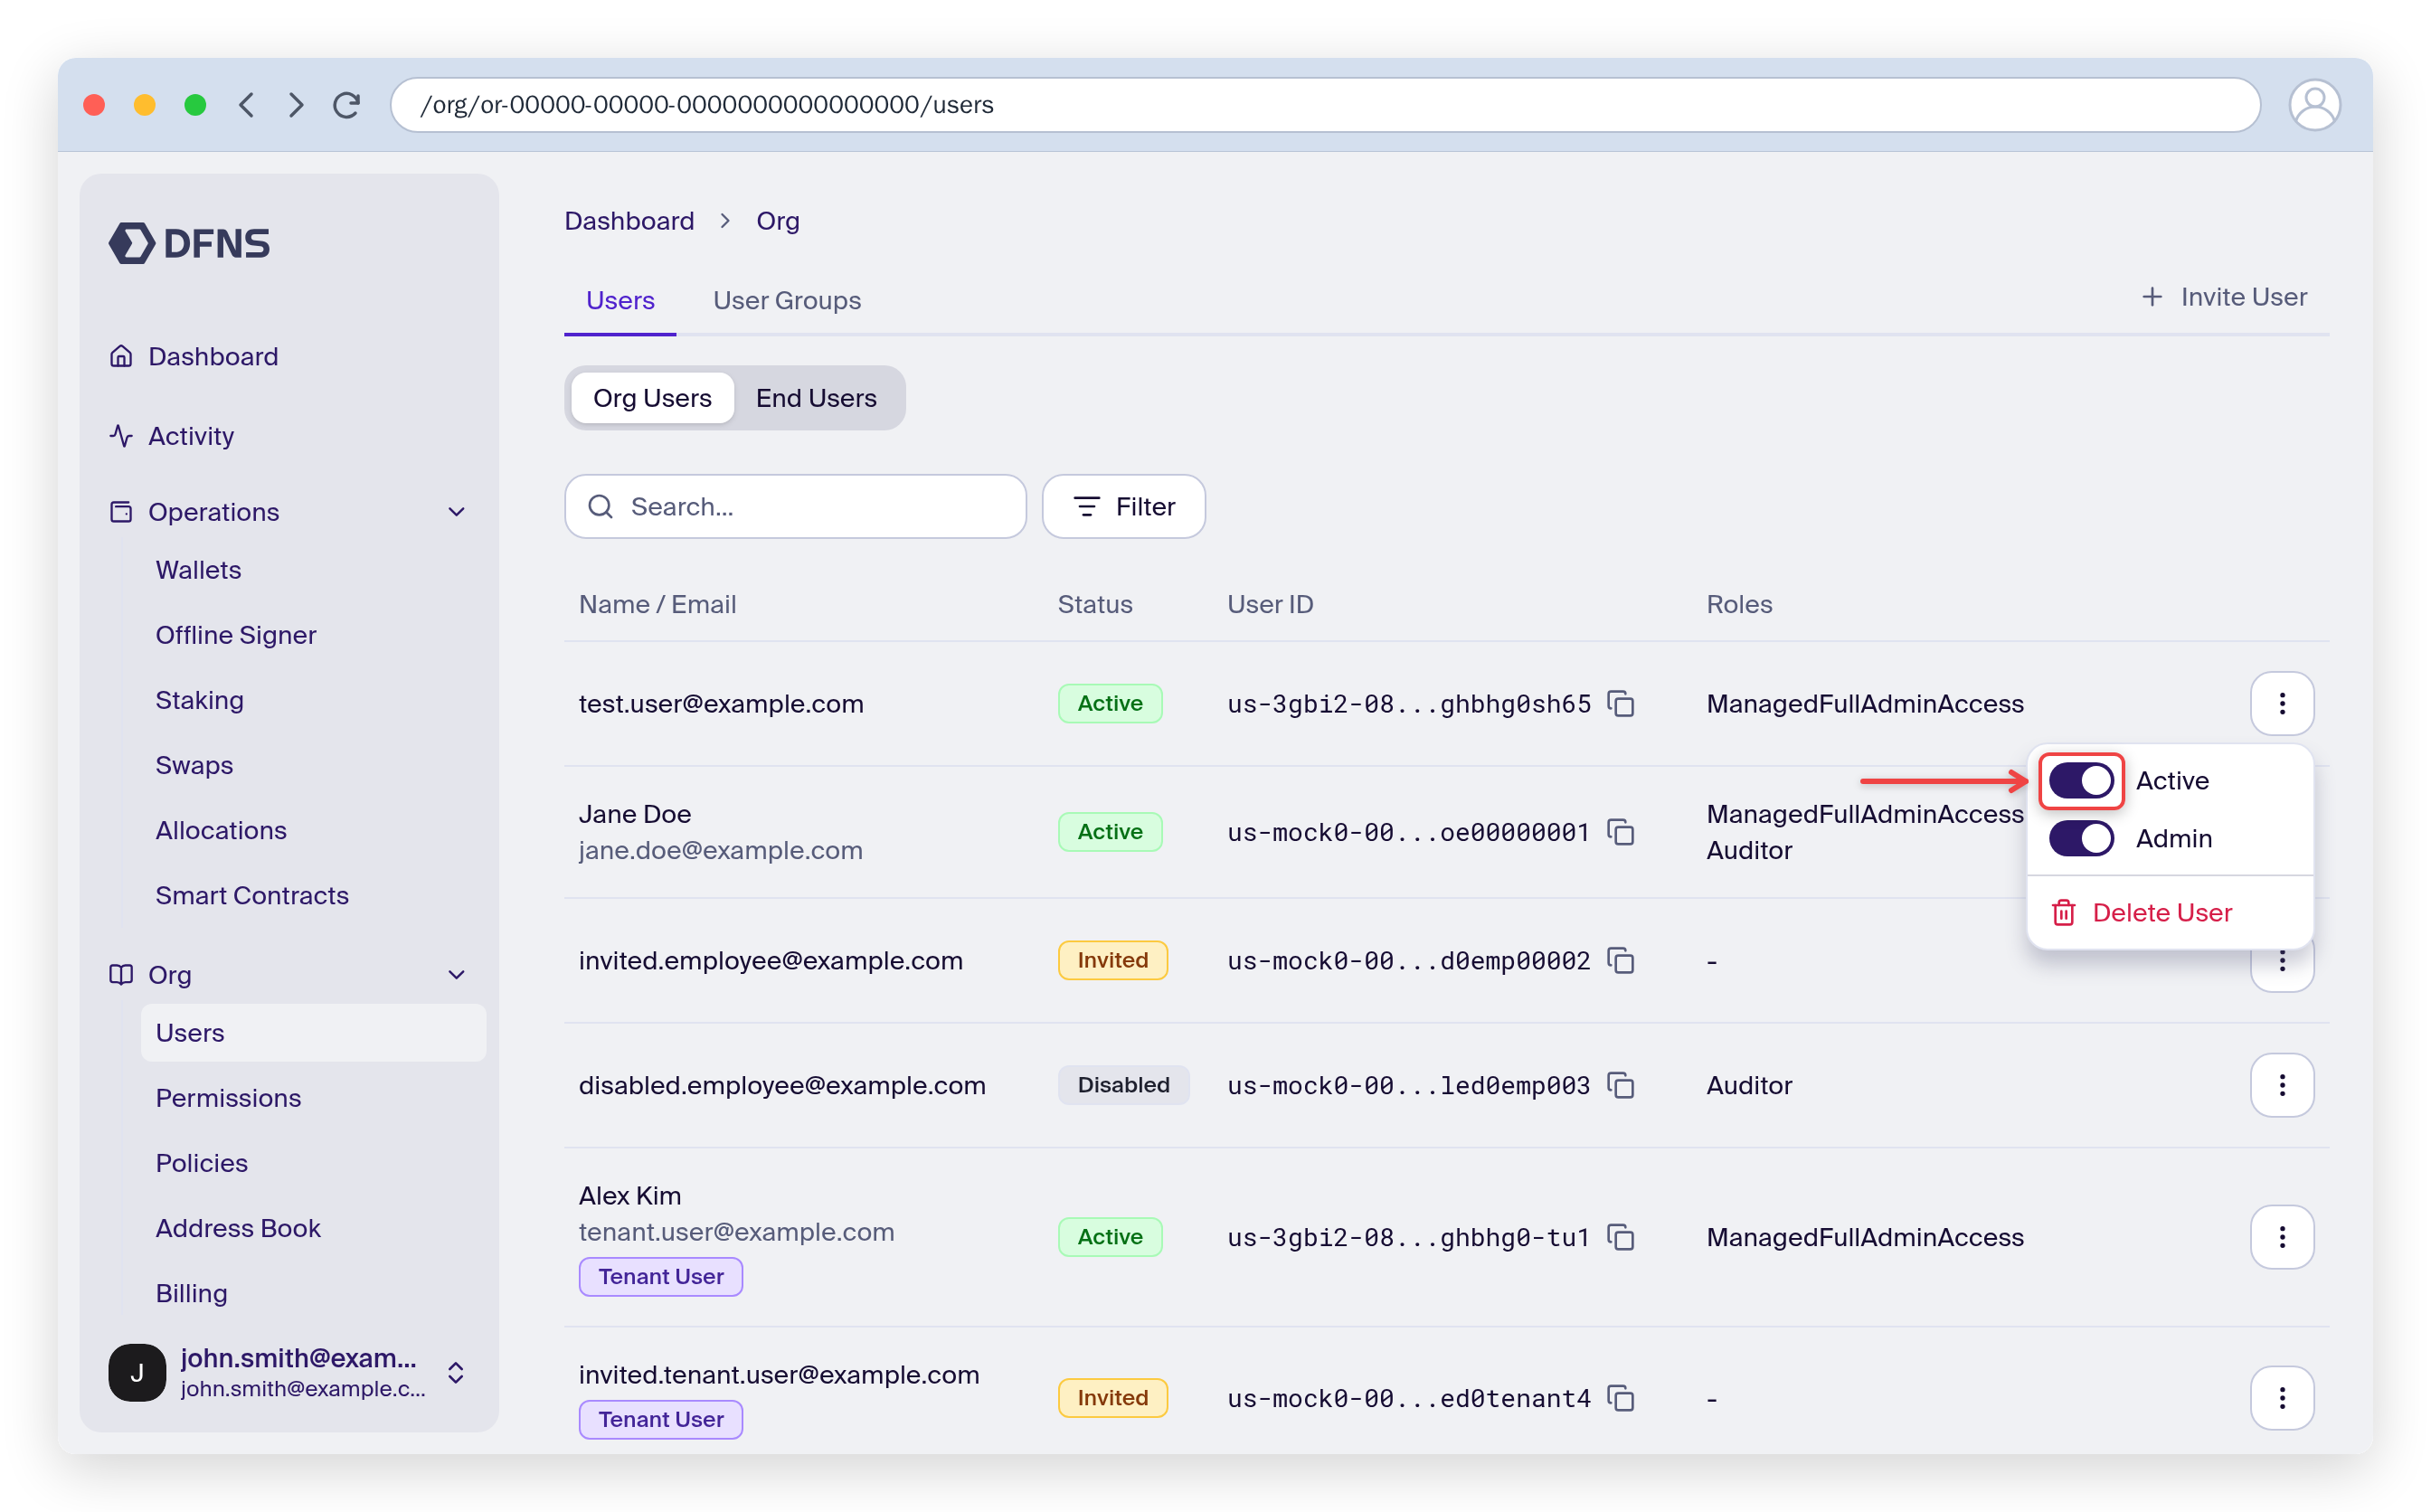Image resolution: width=2431 pixels, height=1512 pixels.
Task: Open the Filter dropdown
Action: 1124,507
